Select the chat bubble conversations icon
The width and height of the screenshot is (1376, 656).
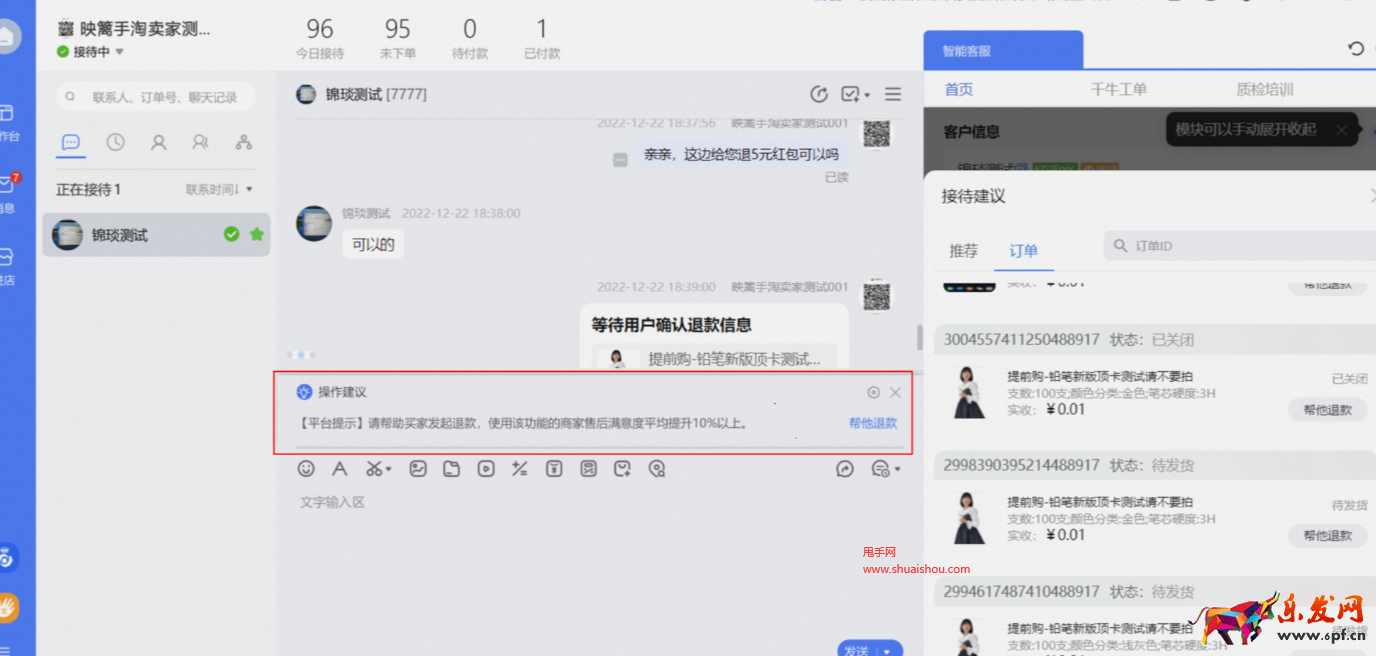(x=71, y=142)
